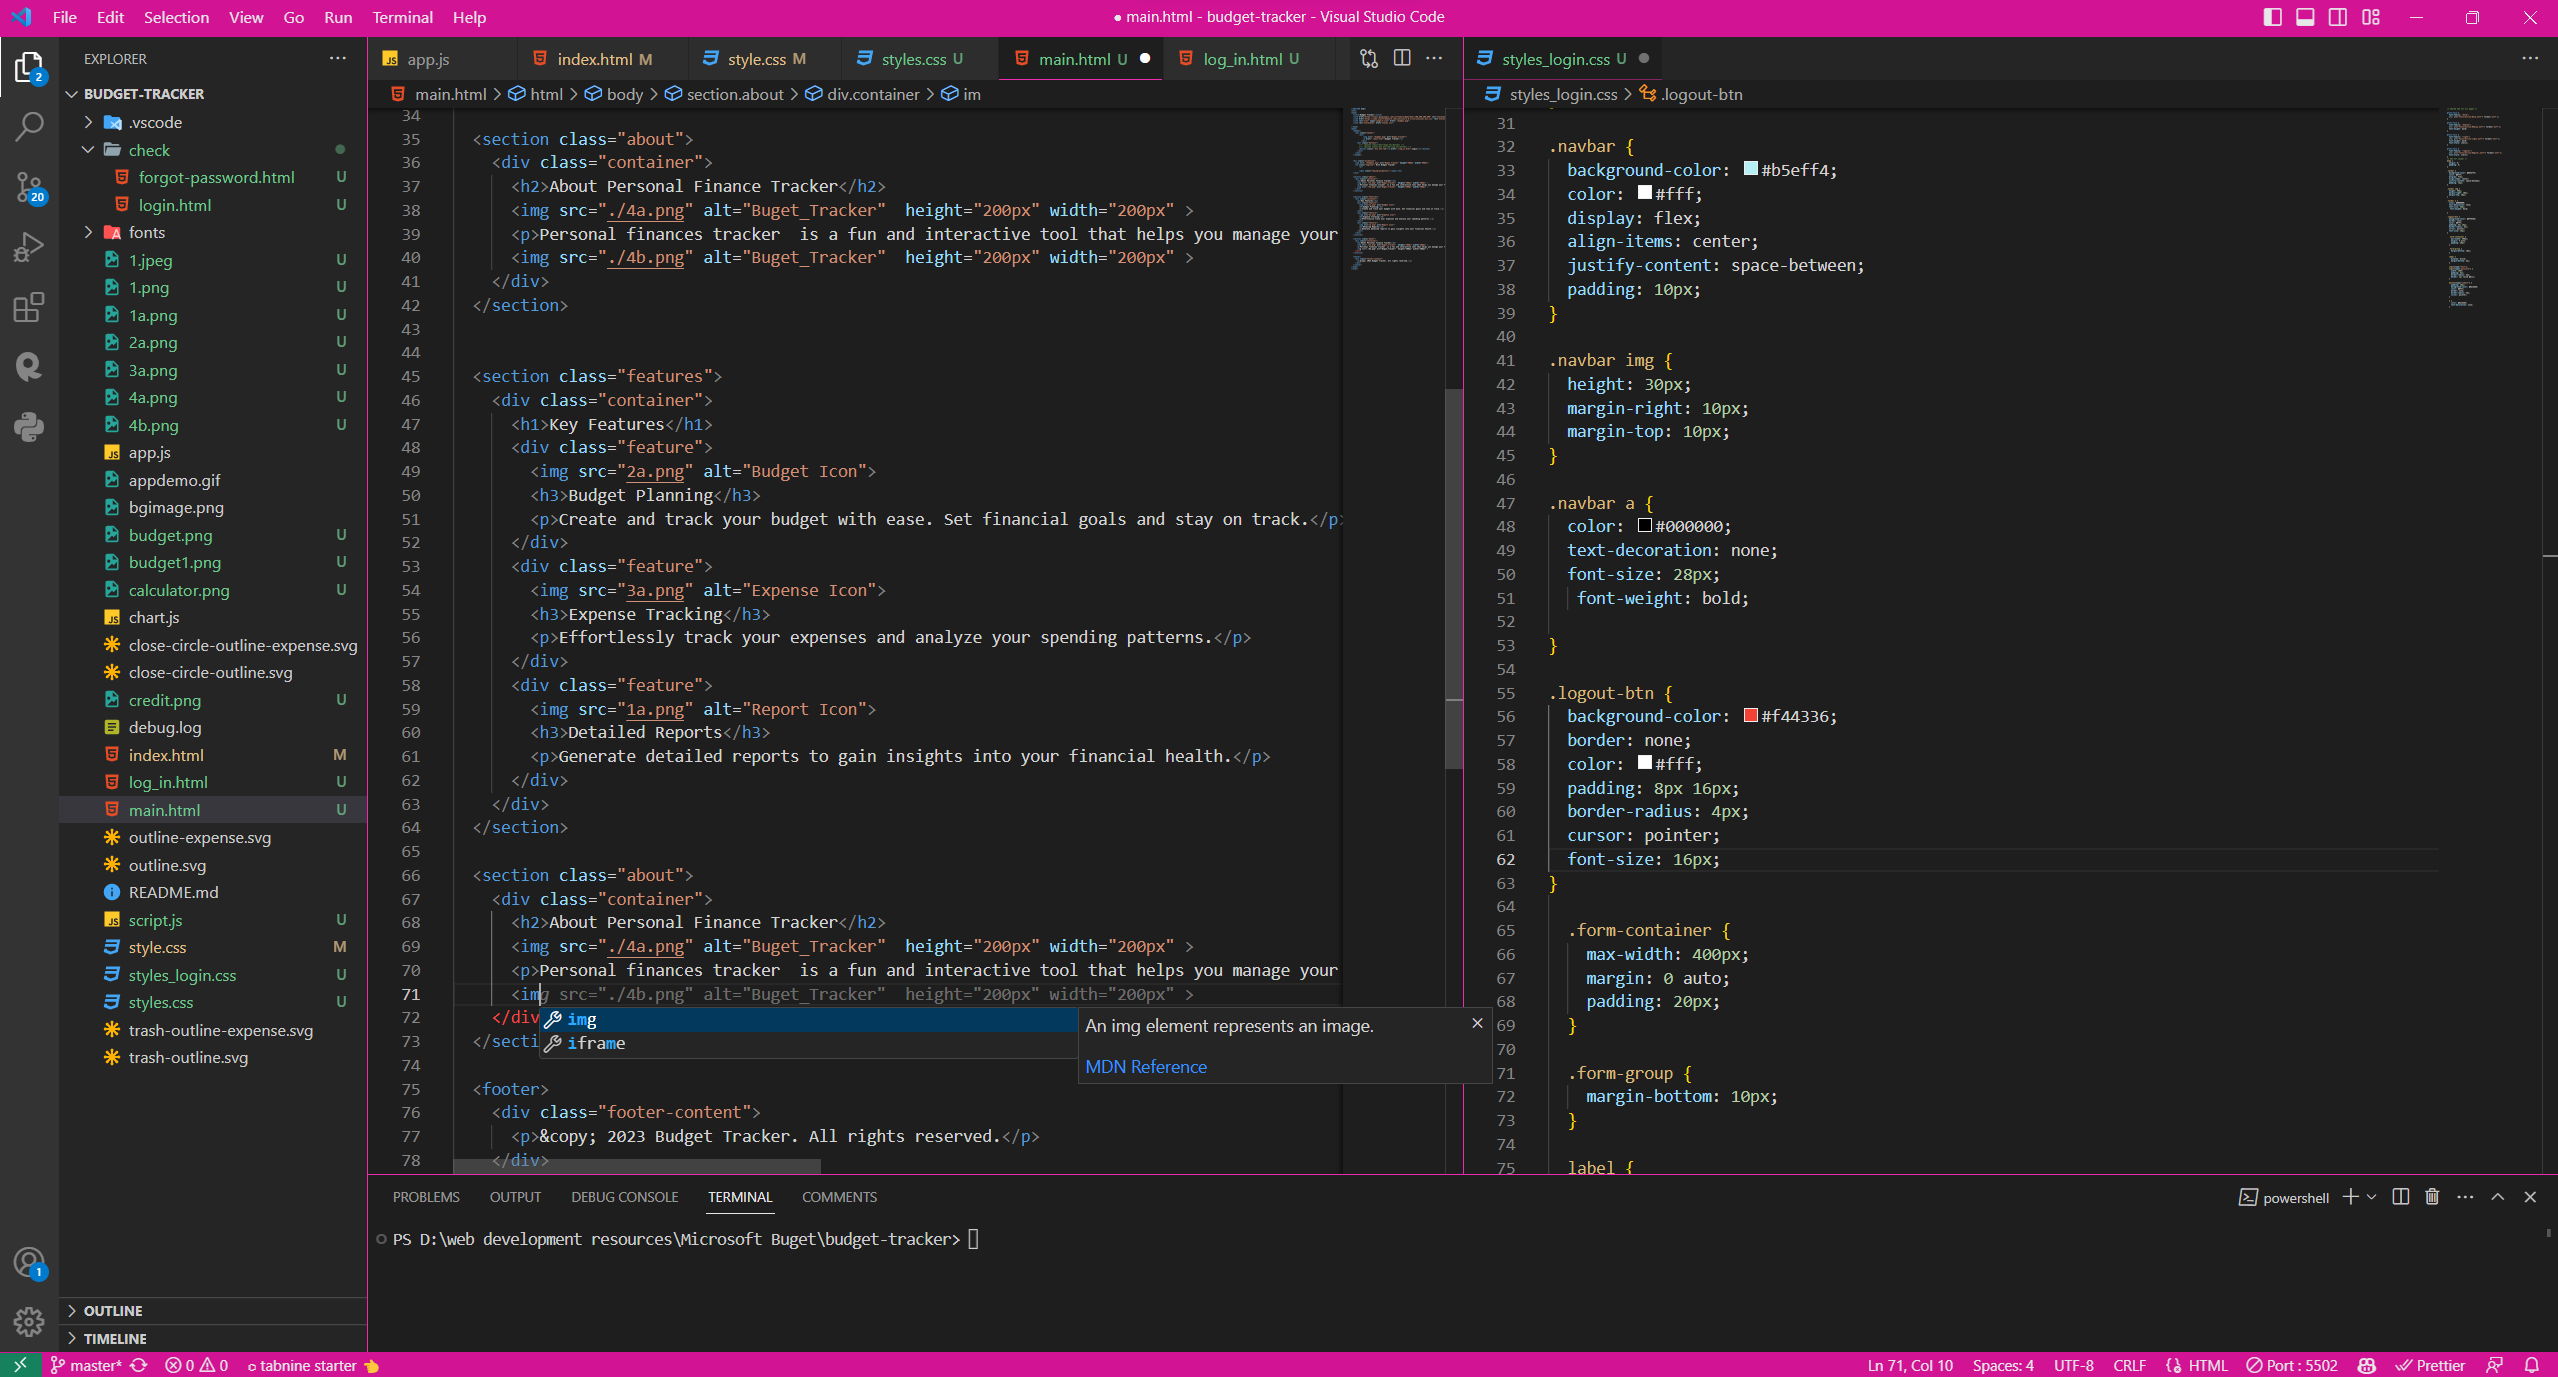The image size is (2558, 1377).
Task: Split the main.html editor to the right
Action: tap(1402, 59)
